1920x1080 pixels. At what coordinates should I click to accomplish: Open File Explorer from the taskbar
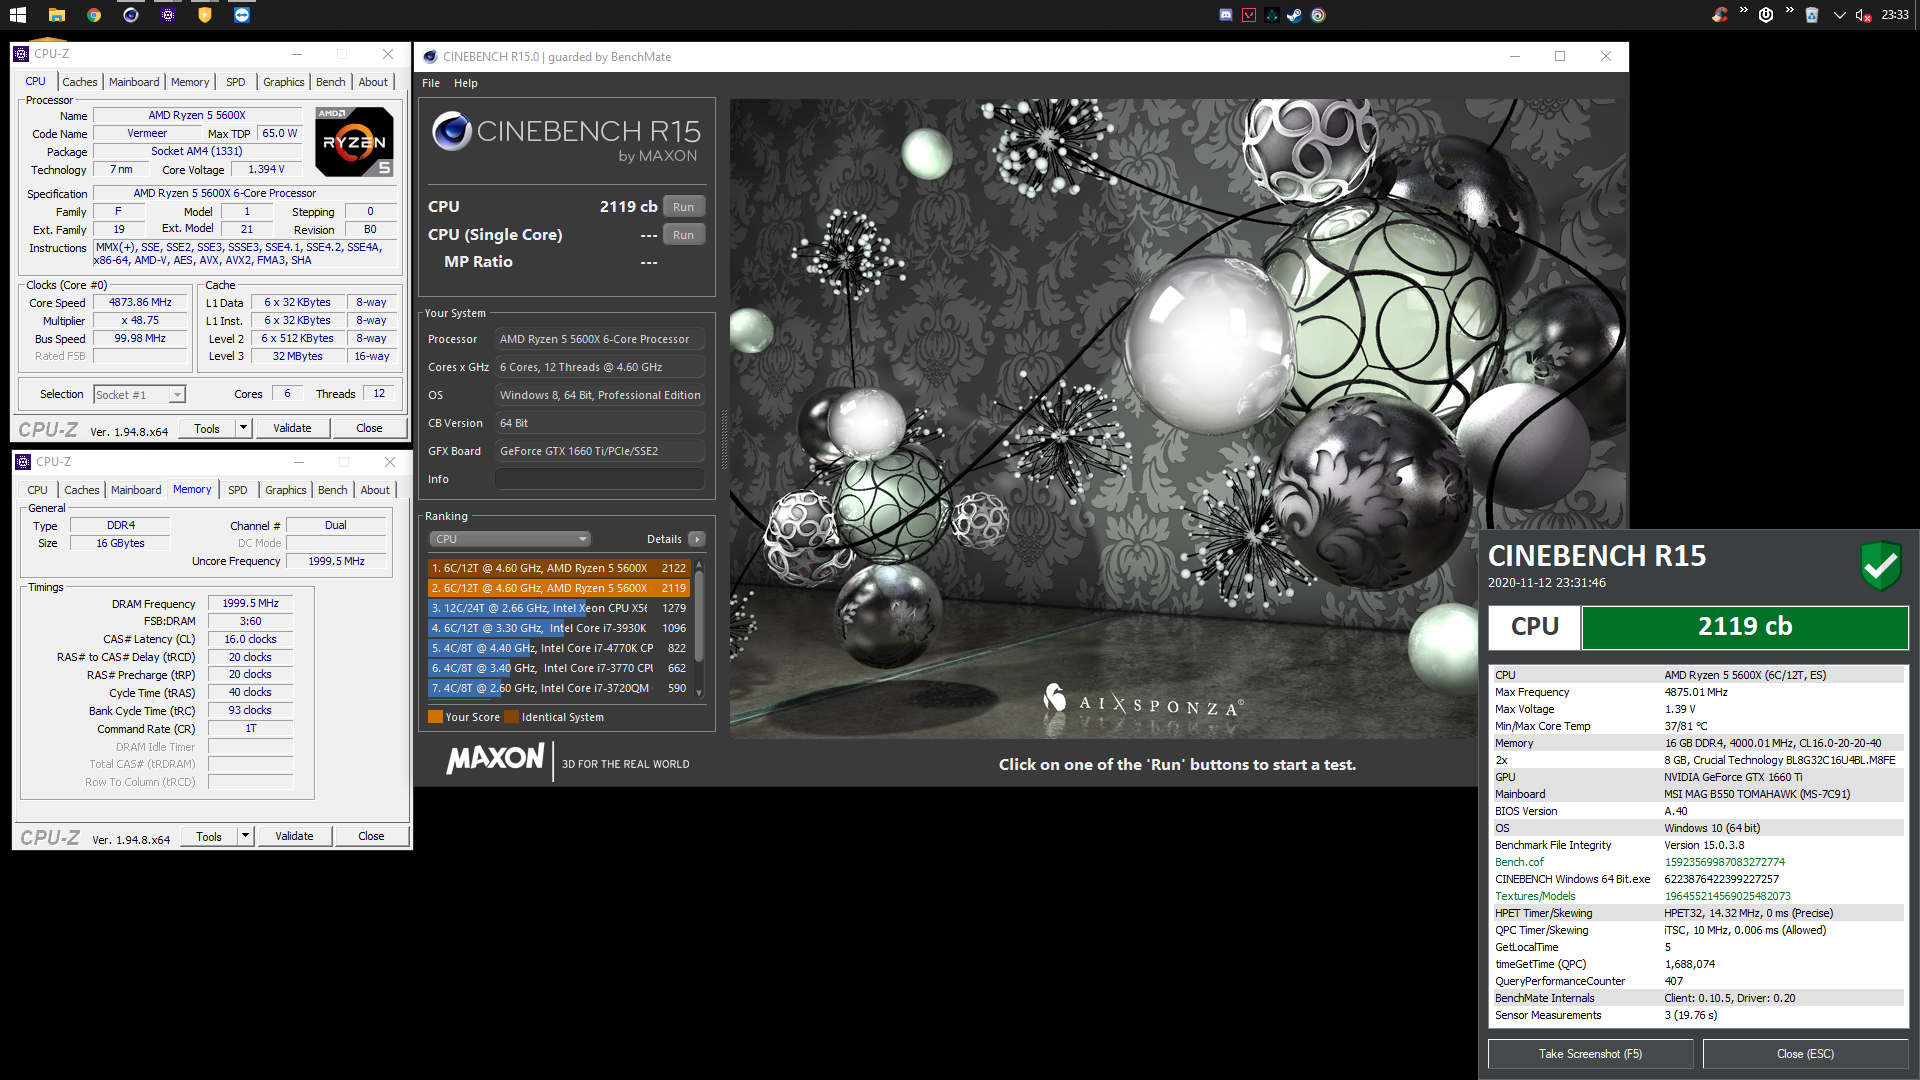[56, 15]
